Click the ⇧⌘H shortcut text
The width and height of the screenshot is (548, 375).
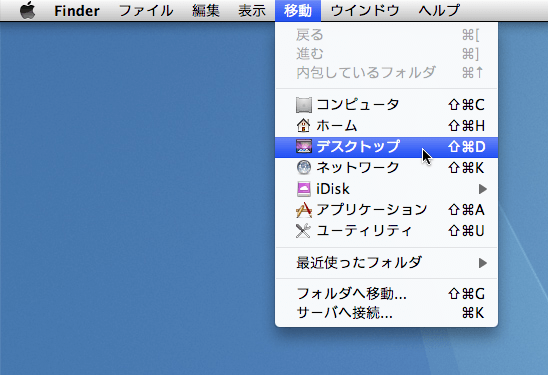point(467,126)
